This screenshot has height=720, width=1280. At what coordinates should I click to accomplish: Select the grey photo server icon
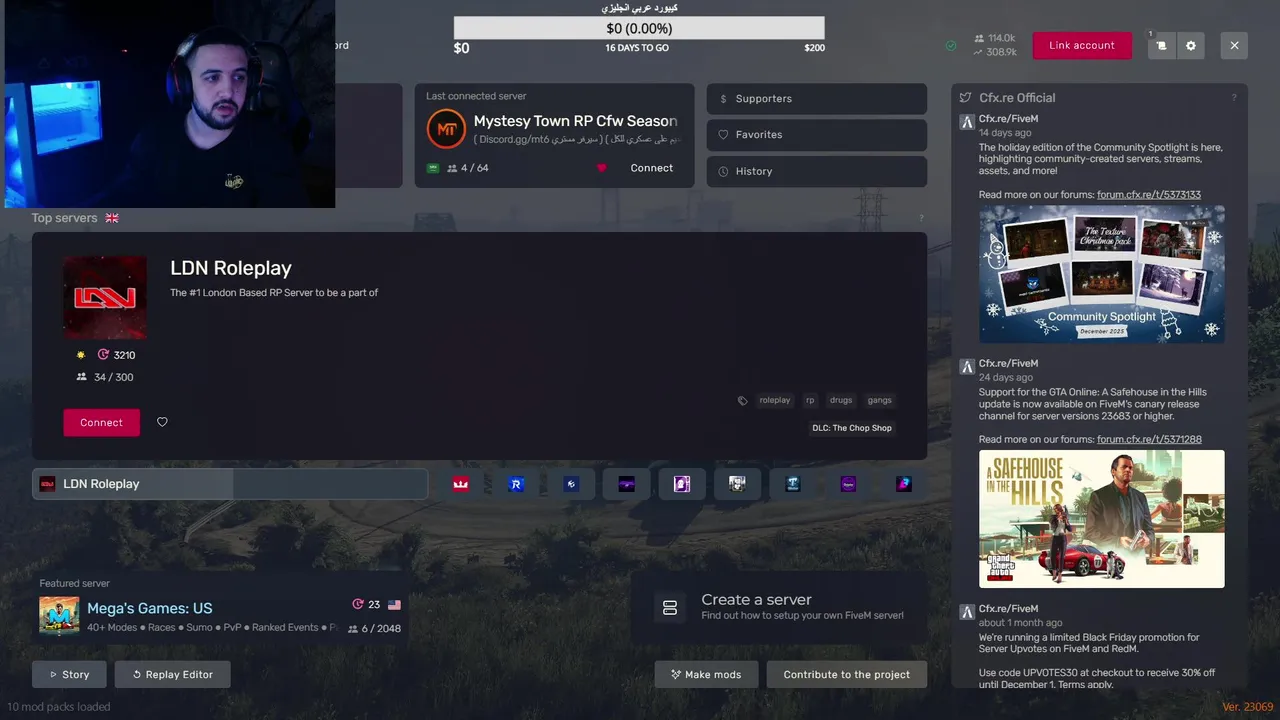coord(737,484)
